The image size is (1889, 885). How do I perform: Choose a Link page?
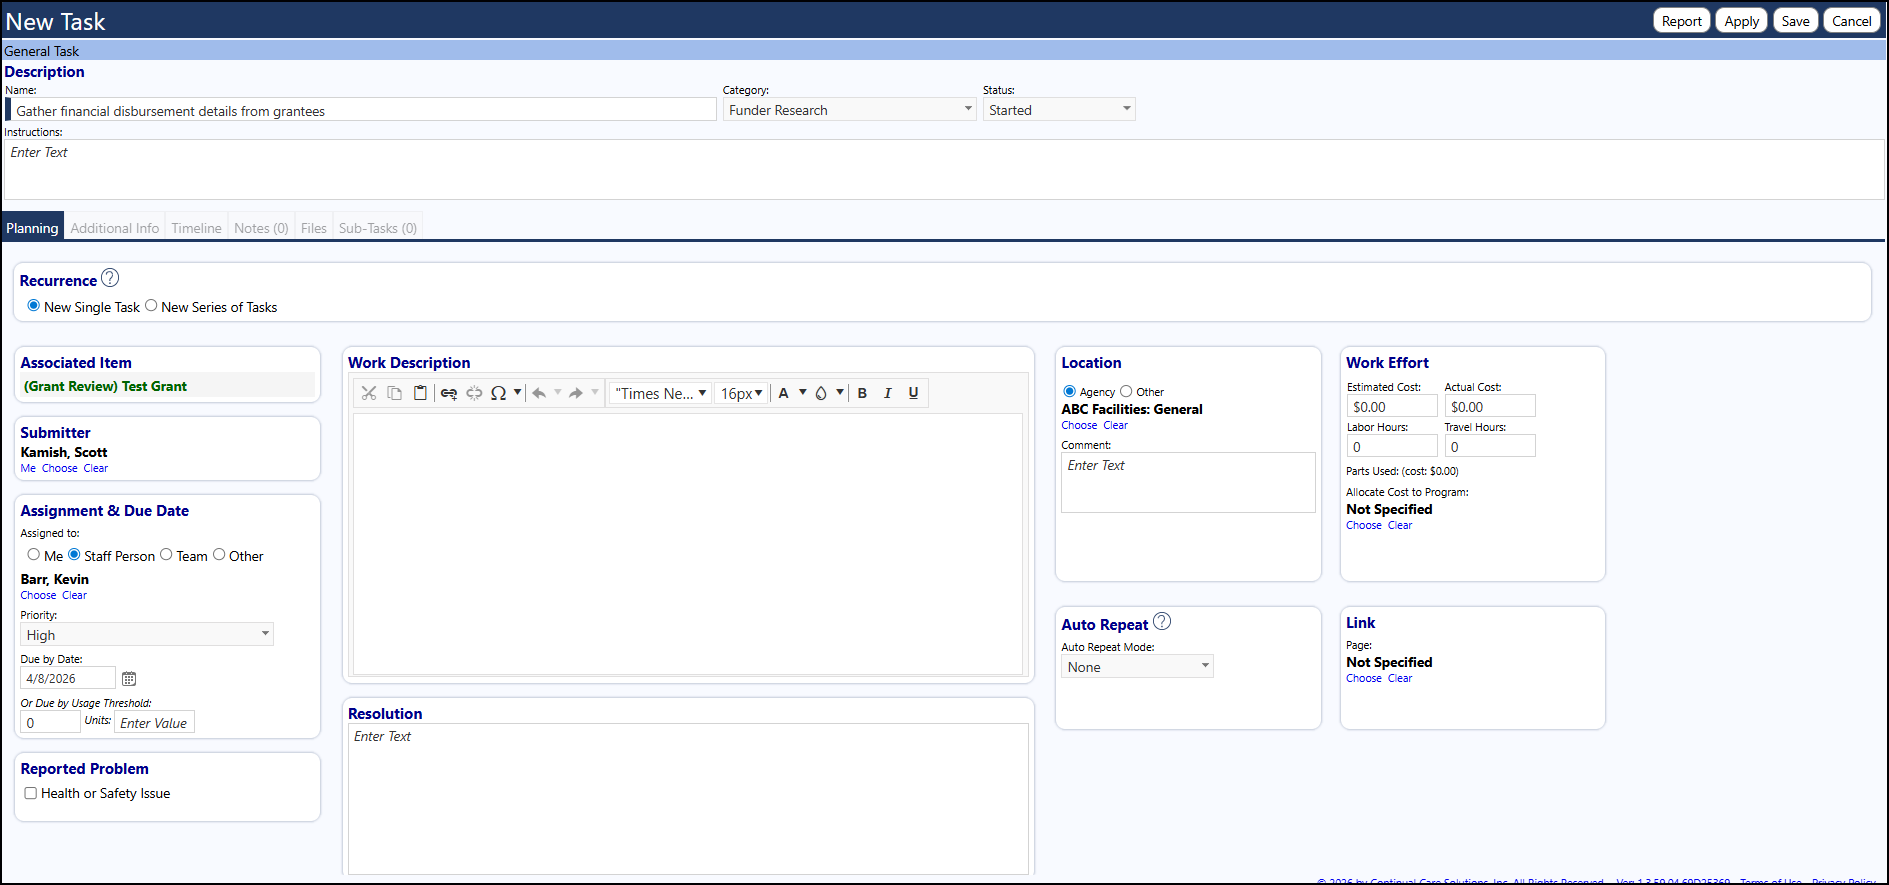click(1364, 678)
